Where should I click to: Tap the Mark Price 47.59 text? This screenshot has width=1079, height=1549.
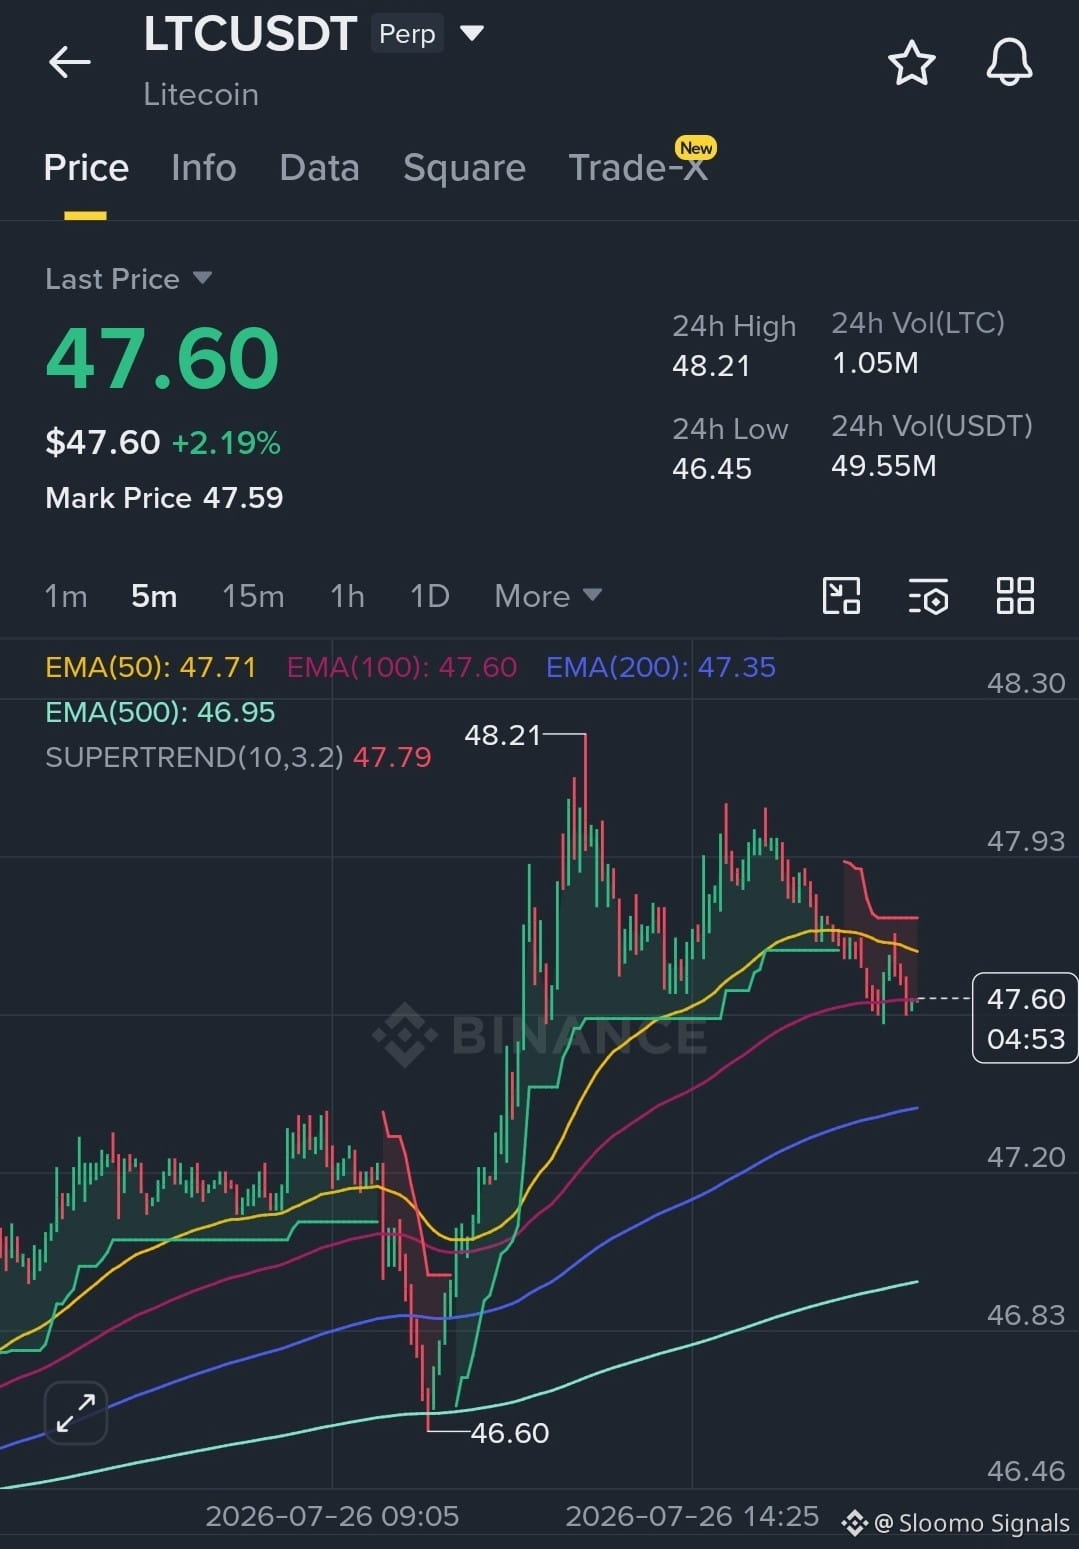click(x=164, y=498)
